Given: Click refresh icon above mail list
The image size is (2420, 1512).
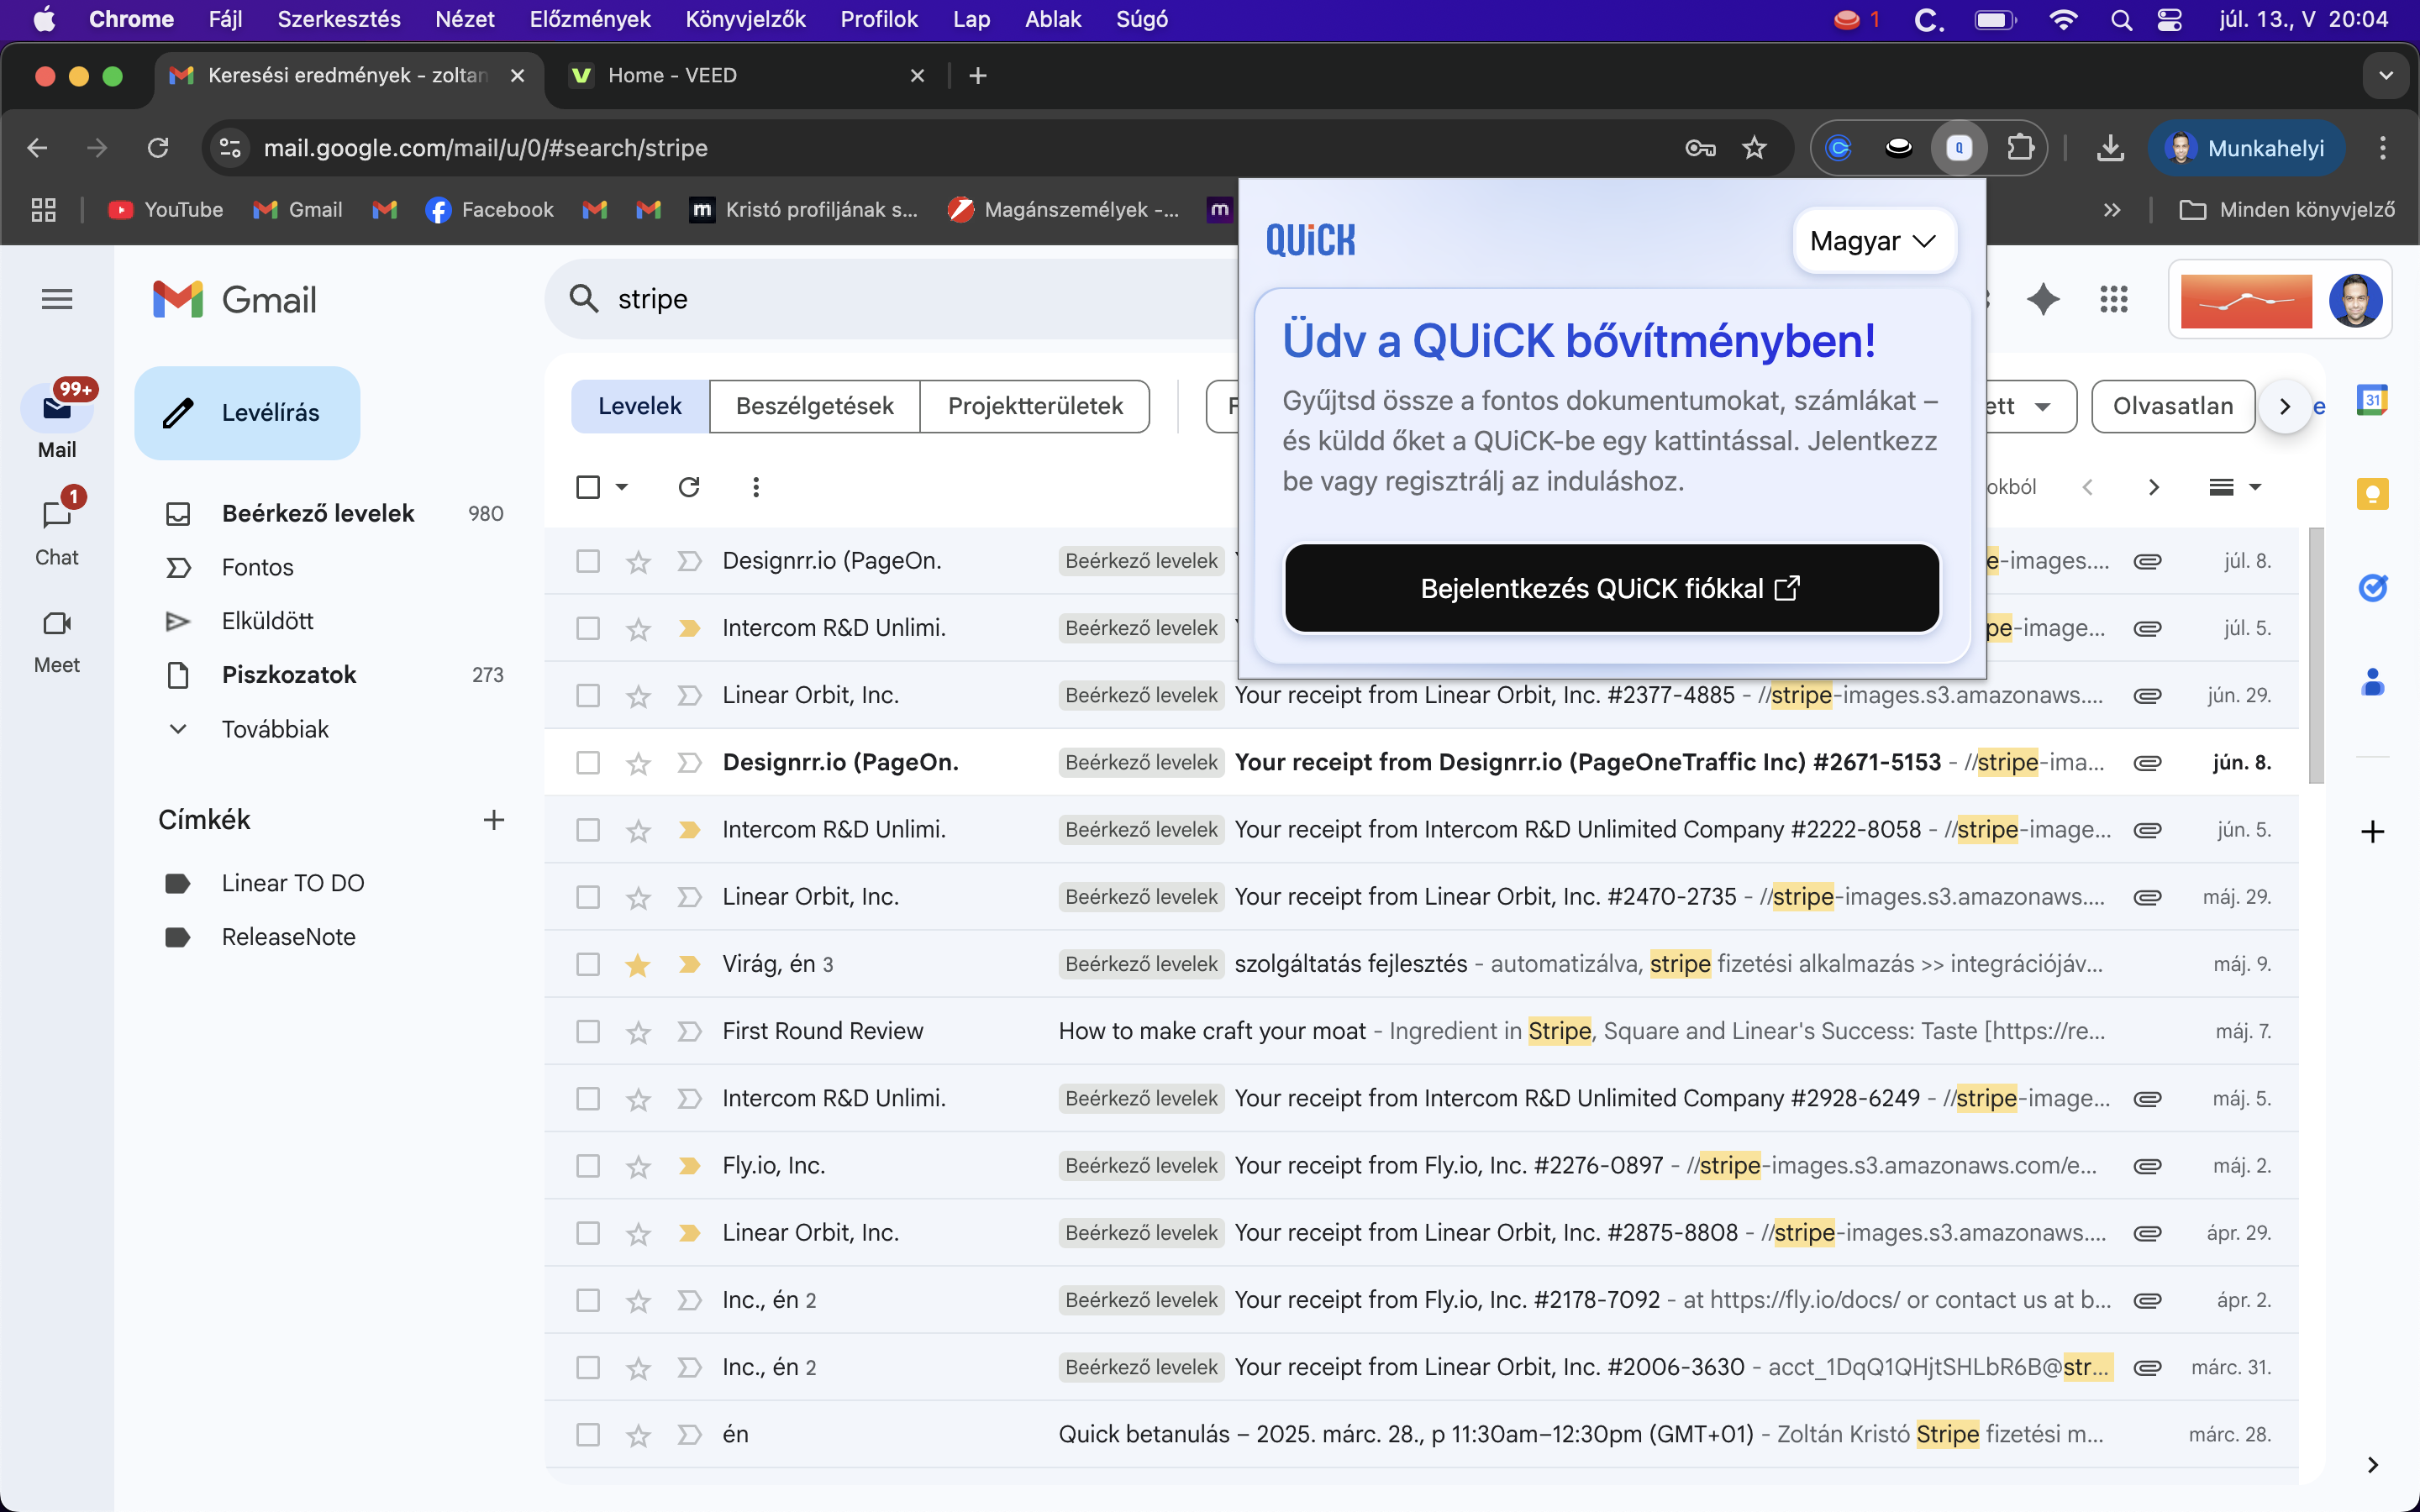Looking at the screenshot, I should click(x=689, y=487).
